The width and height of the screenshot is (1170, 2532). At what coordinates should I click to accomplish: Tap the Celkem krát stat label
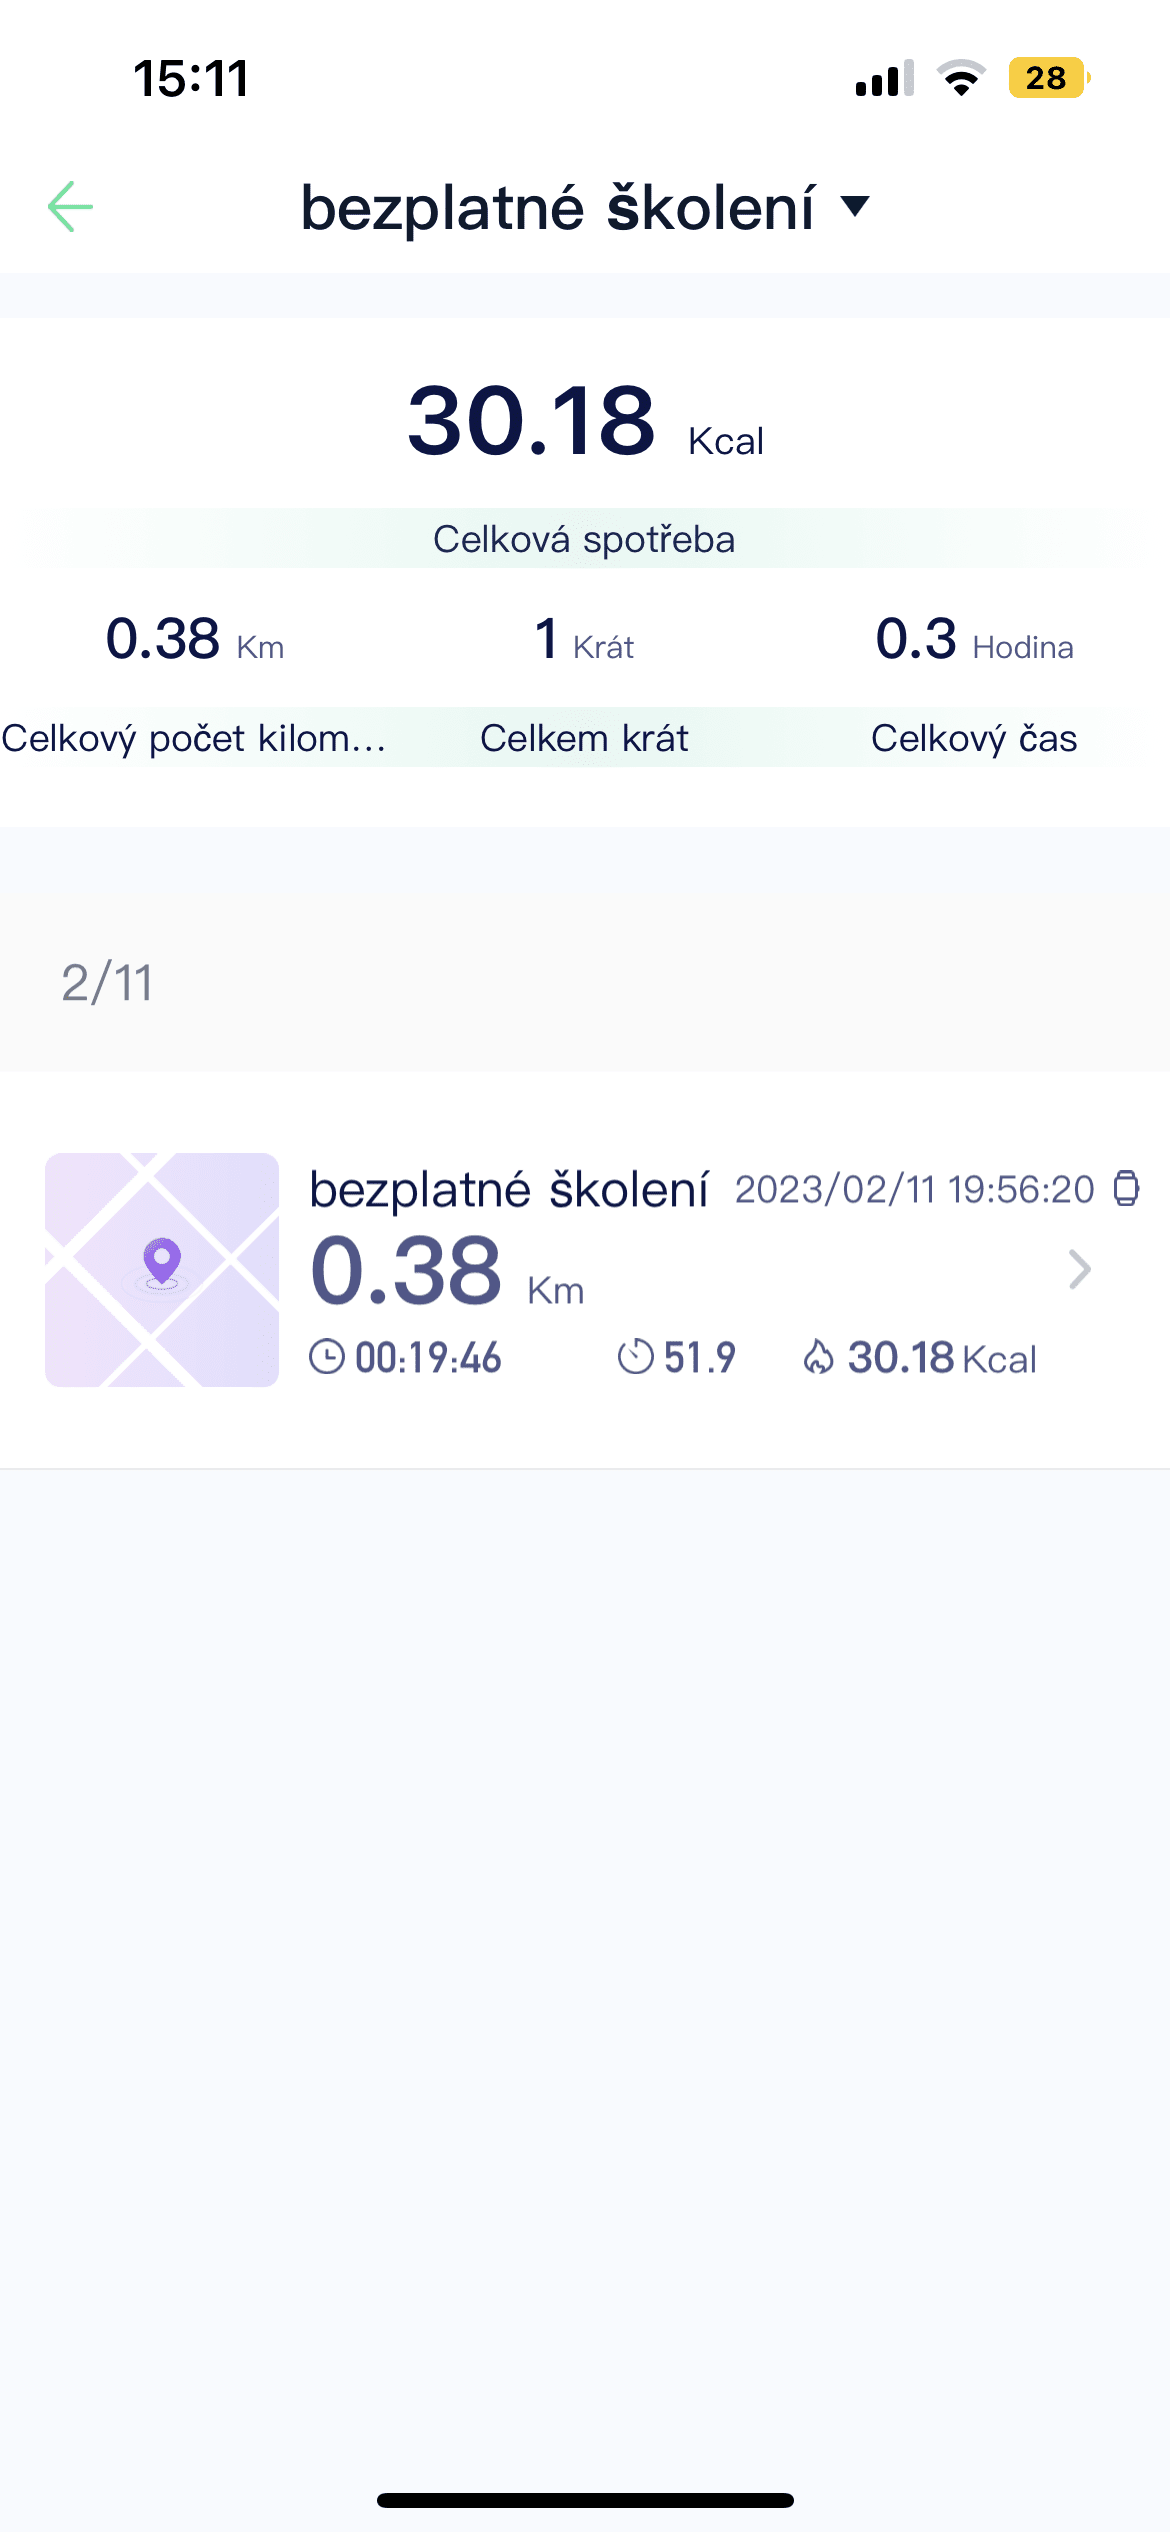(x=584, y=738)
